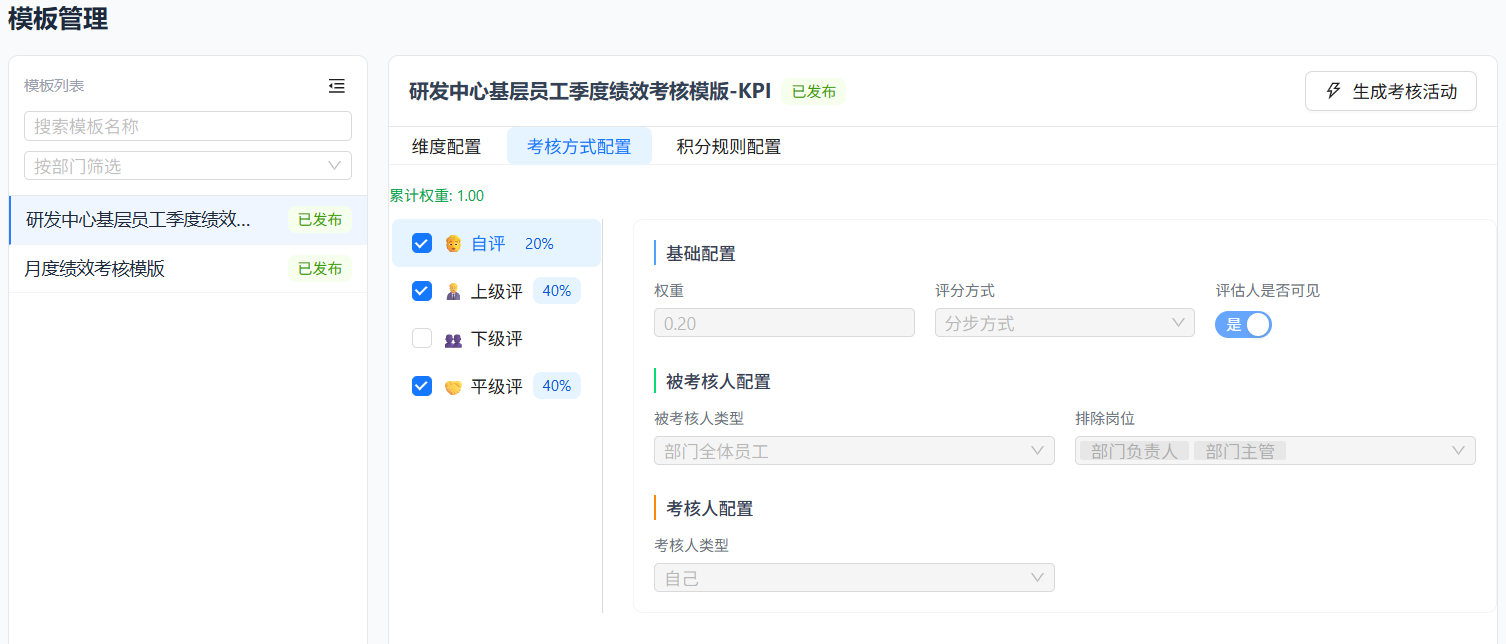Click the 基础配置 section heading
The image size is (1506, 644).
tap(701, 253)
